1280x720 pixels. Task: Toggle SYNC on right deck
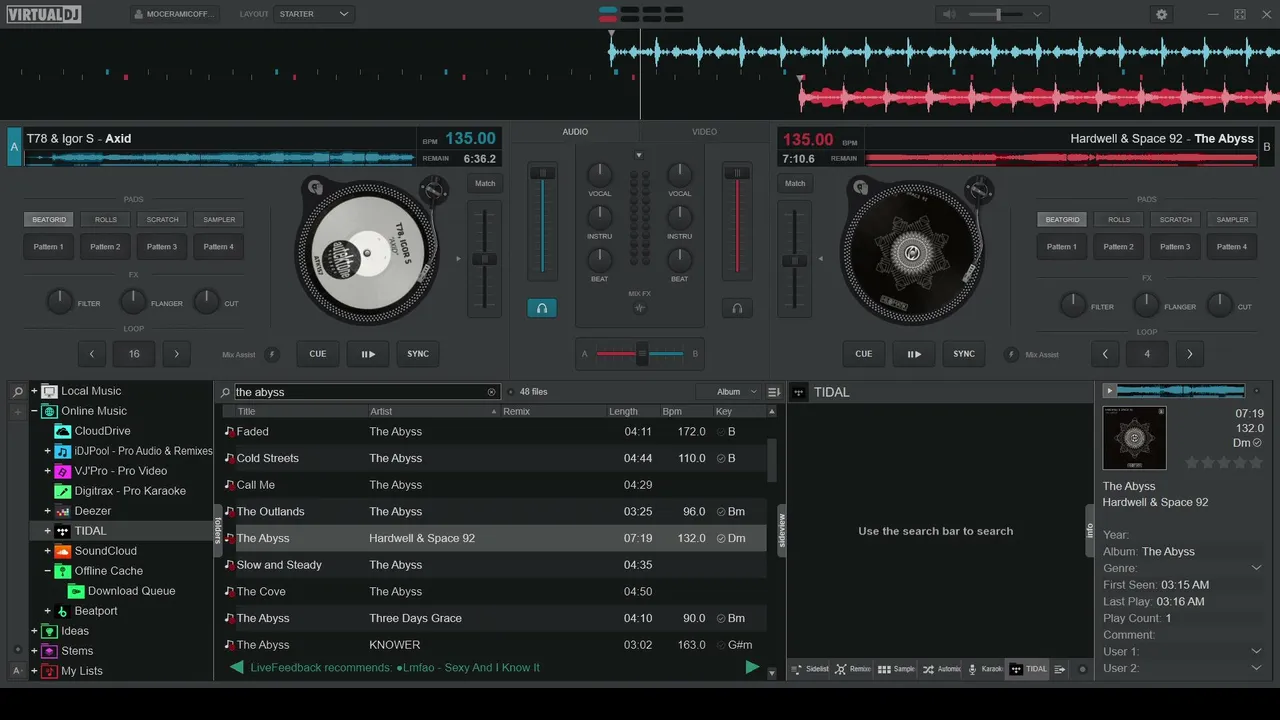(964, 354)
